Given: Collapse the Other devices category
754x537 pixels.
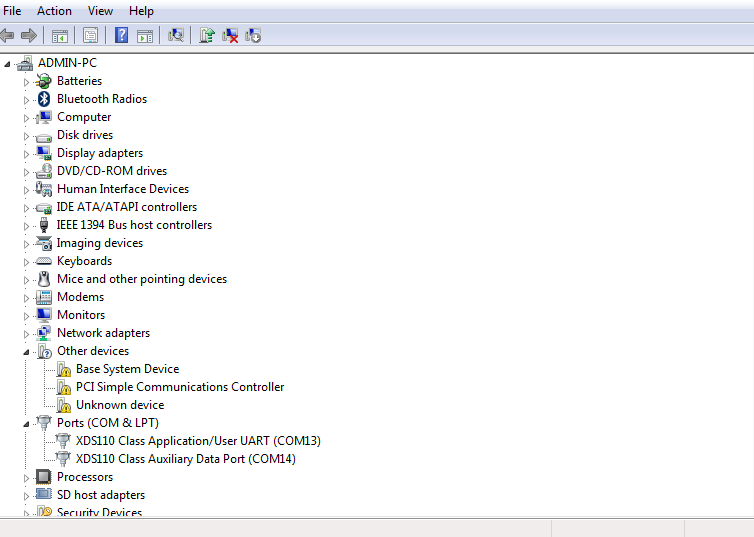Looking at the screenshot, I should (26, 352).
